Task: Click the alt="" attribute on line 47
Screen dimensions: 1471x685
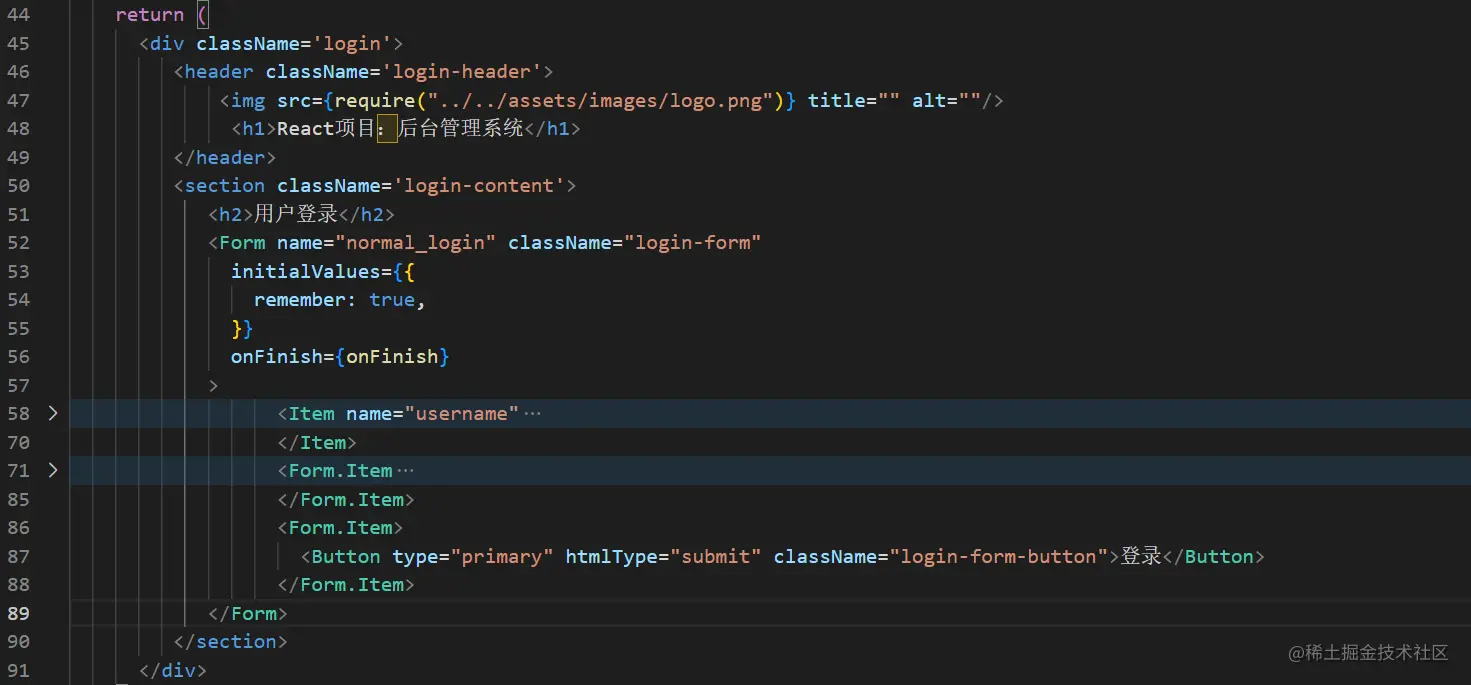Action: (947, 100)
